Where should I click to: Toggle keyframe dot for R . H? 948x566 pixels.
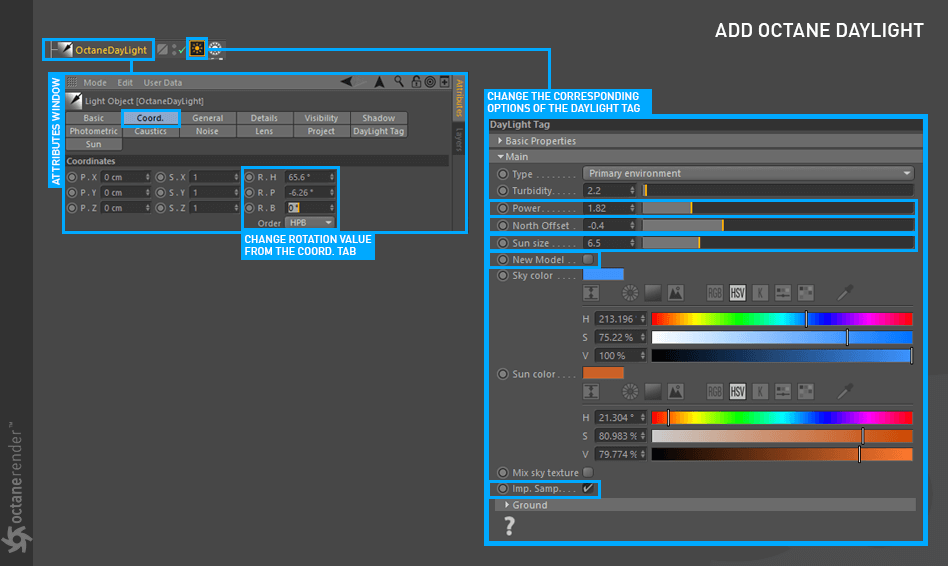(x=249, y=177)
